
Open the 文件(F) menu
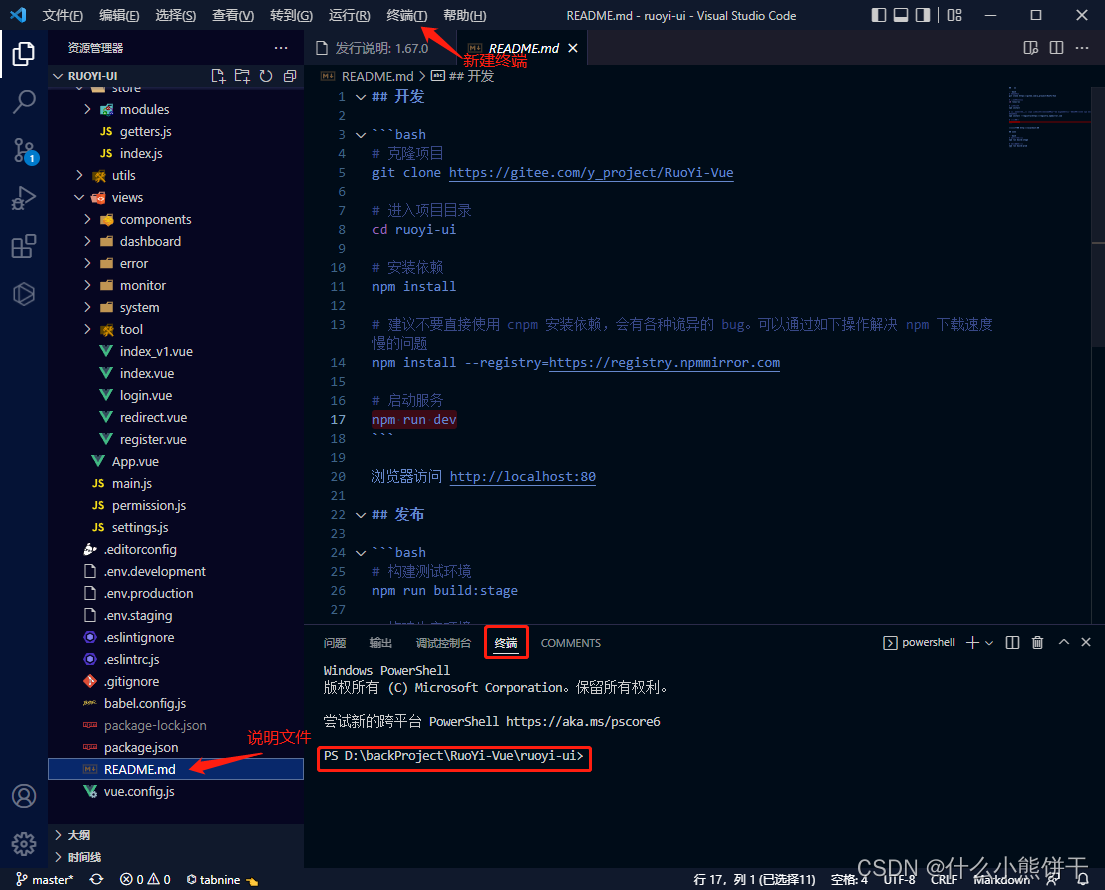point(63,16)
